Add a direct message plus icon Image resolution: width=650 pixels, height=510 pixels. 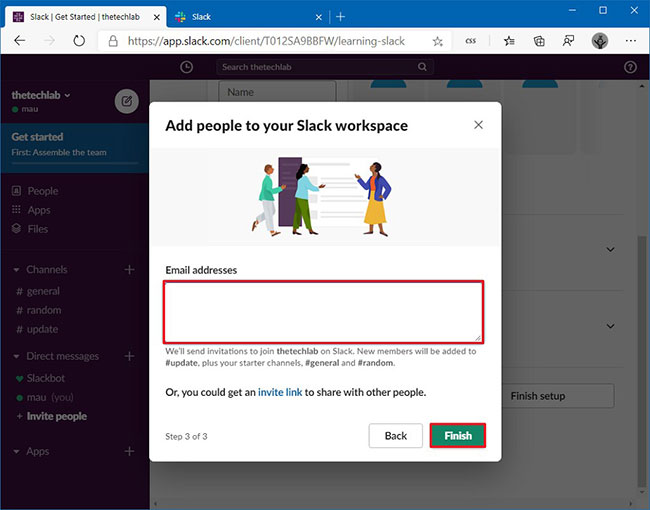tap(129, 356)
